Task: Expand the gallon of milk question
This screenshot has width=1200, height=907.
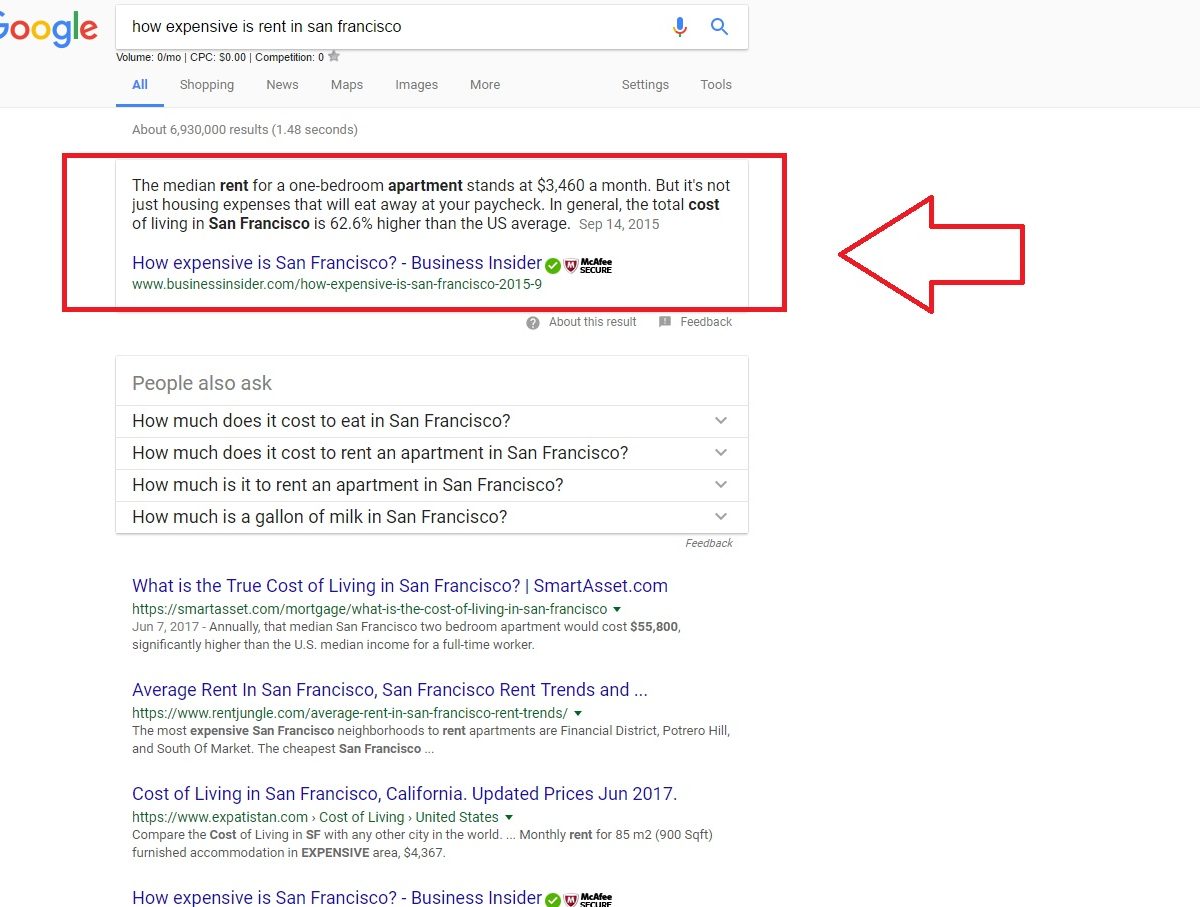Action: pyautogui.click(x=432, y=517)
